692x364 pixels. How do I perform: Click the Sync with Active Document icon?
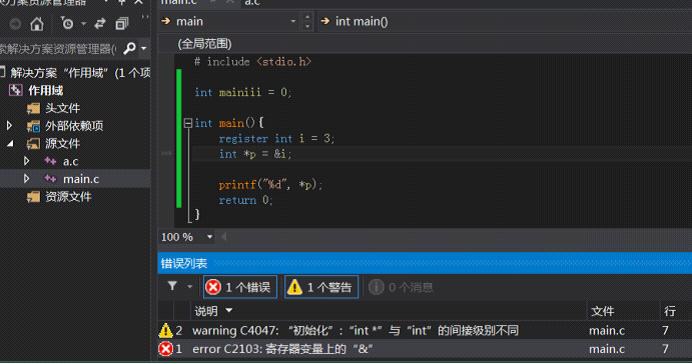coord(100,23)
